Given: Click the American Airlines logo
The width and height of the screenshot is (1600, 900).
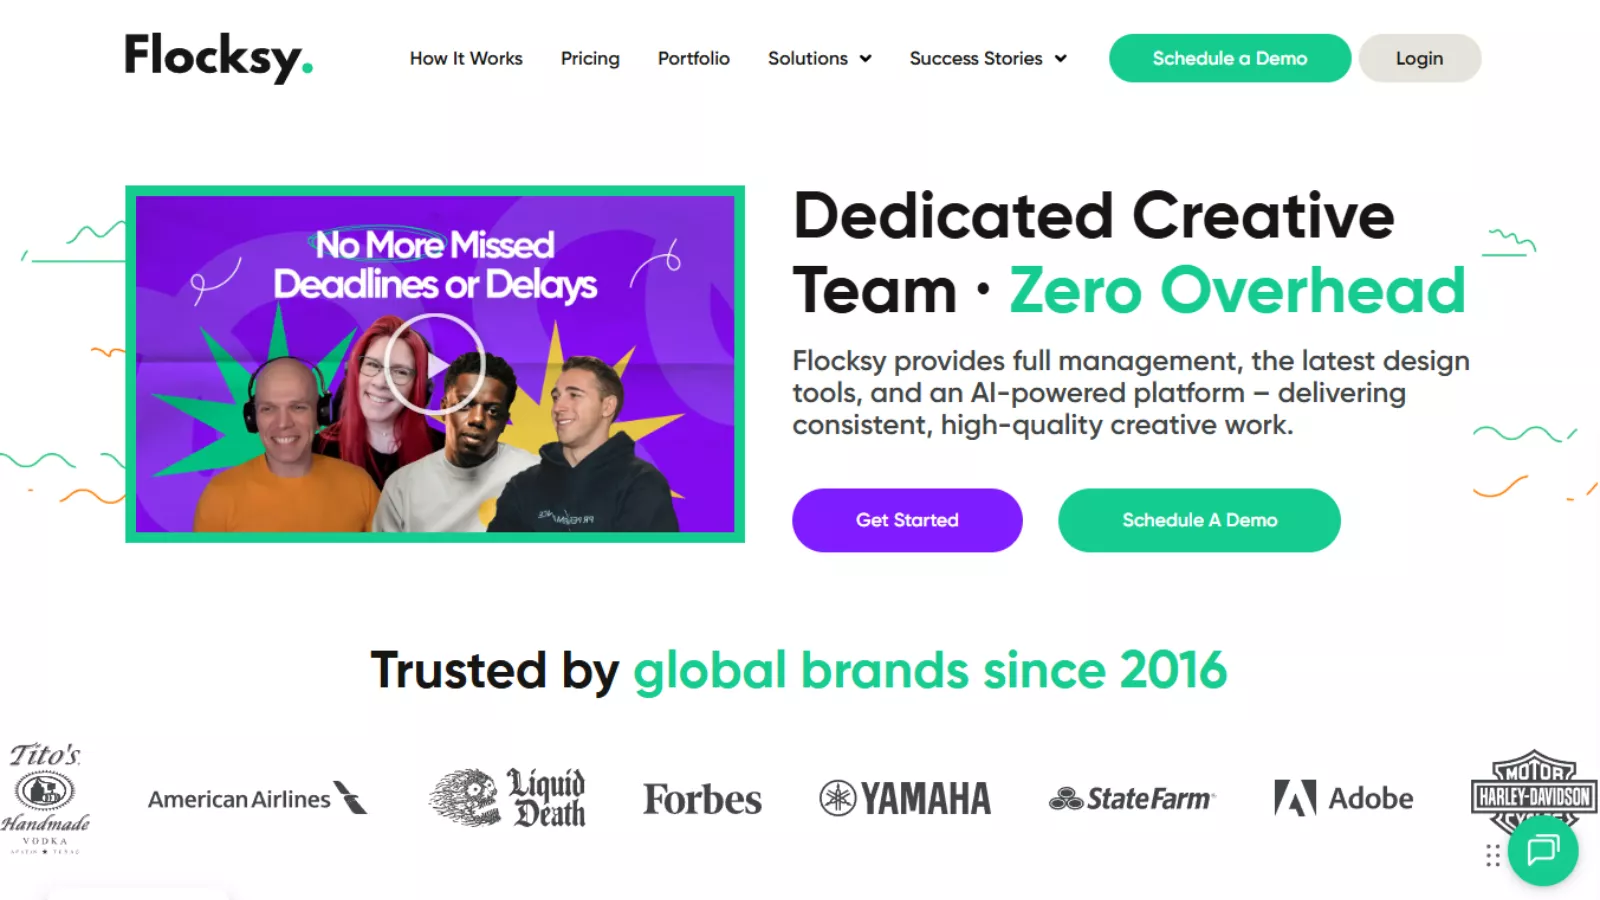Looking at the screenshot, I should (258, 798).
